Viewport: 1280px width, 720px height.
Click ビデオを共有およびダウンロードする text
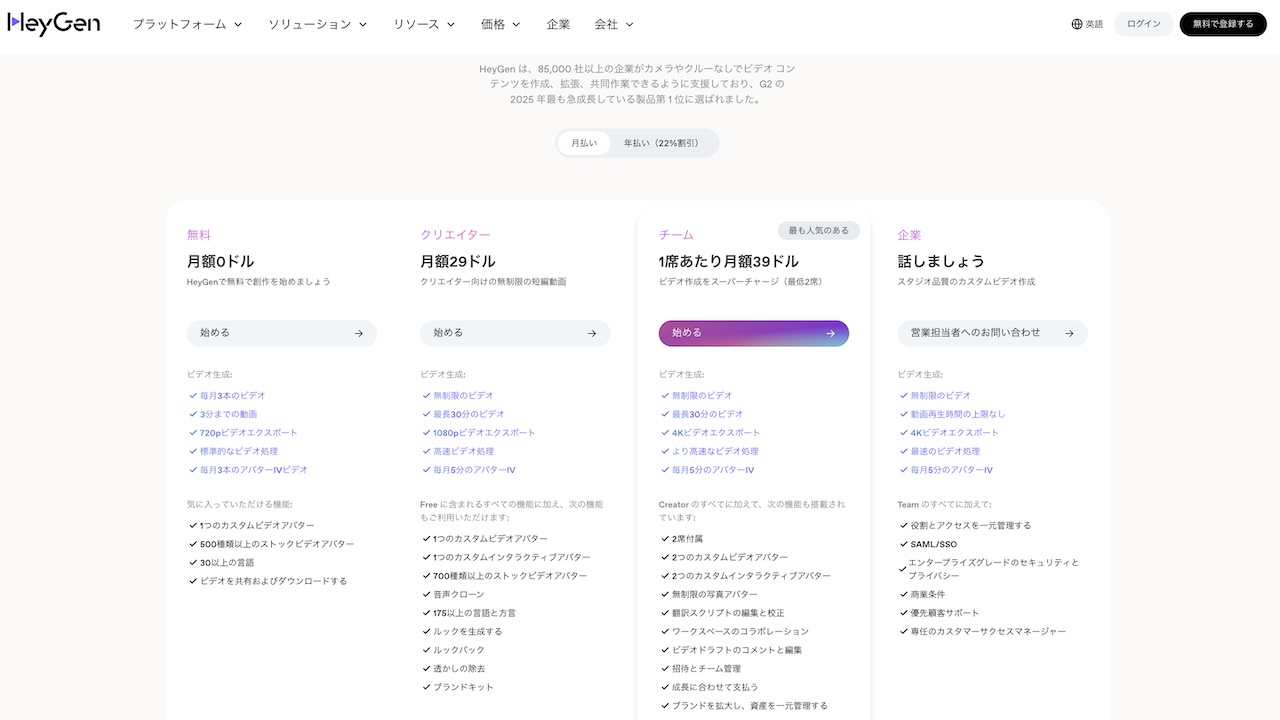click(x=273, y=581)
